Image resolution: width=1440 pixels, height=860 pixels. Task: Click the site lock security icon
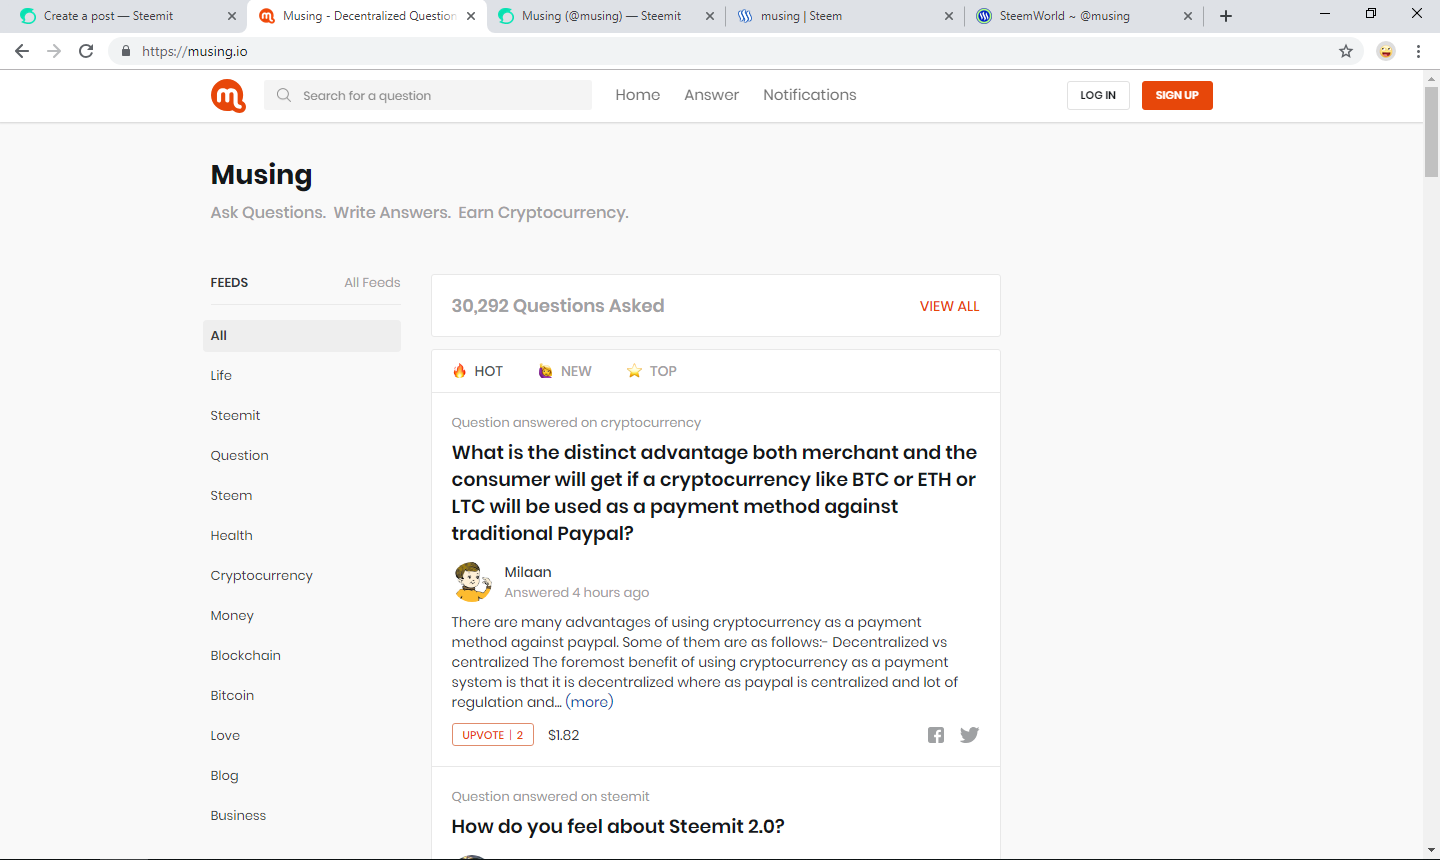(x=126, y=51)
